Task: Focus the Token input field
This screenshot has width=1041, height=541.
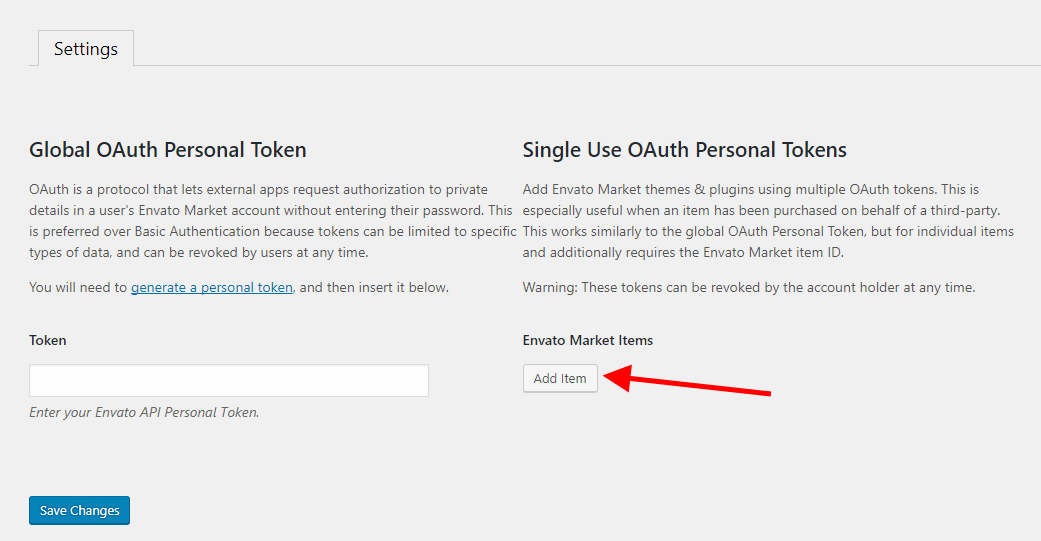Action: [x=228, y=380]
